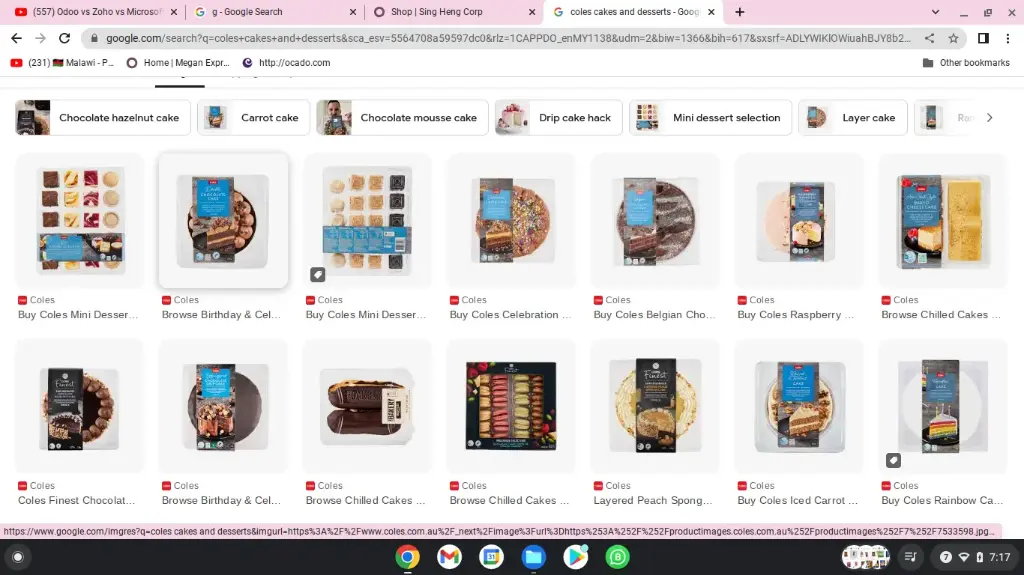Open first Coles Mini Dessert image
Image resolution: width=1024 pixels, height=575 pixels.
[80, 221]
